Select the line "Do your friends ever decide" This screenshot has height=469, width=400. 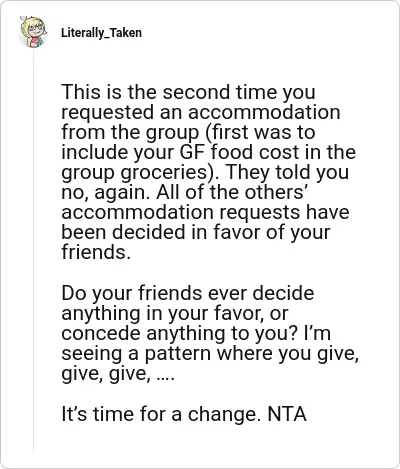[188, 293]
